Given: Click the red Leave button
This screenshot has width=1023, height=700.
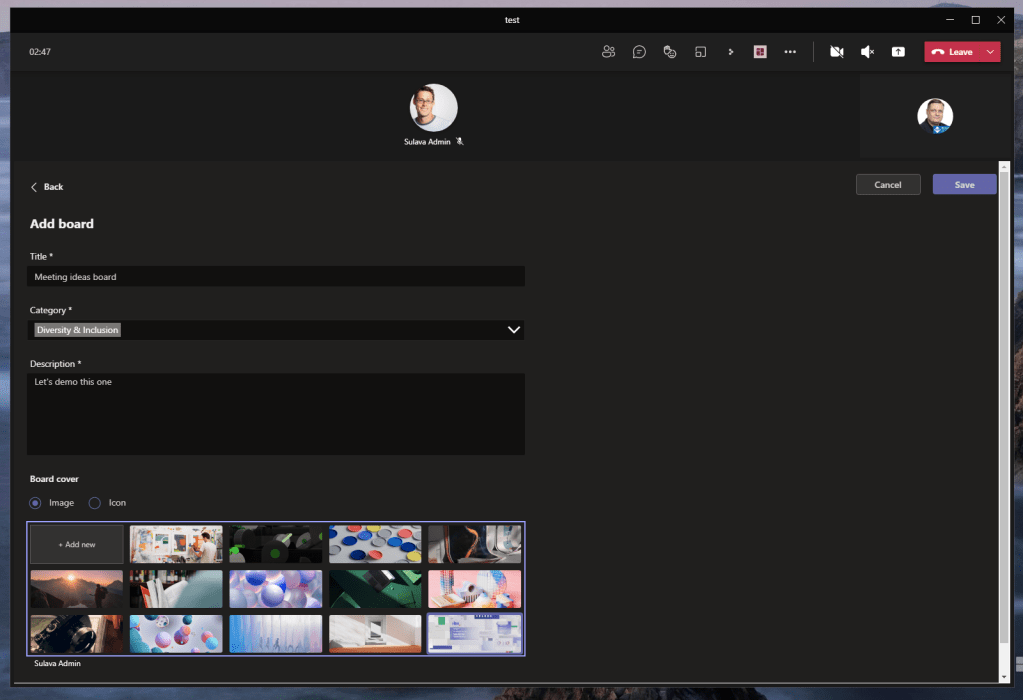Looking at the screenshot, I should coord(952,52).
